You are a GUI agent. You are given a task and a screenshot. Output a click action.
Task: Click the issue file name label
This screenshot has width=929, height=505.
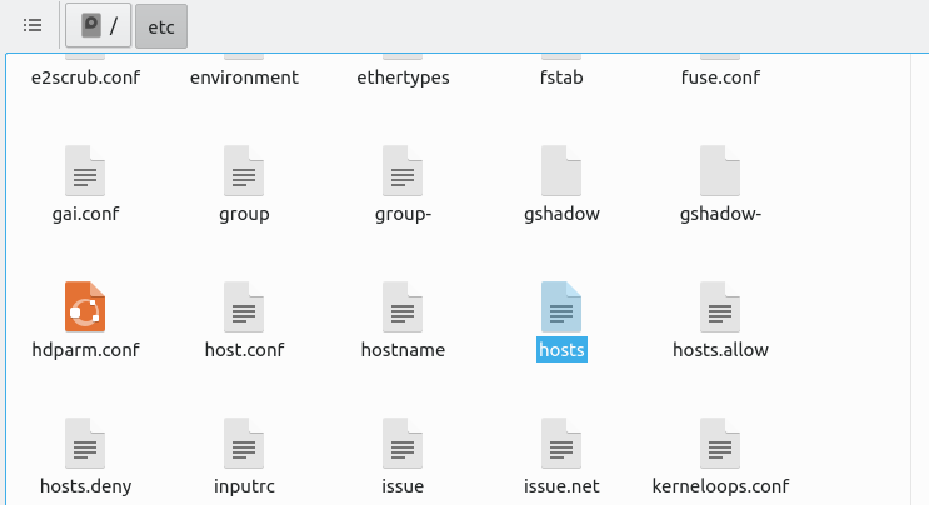coord(403,487)
